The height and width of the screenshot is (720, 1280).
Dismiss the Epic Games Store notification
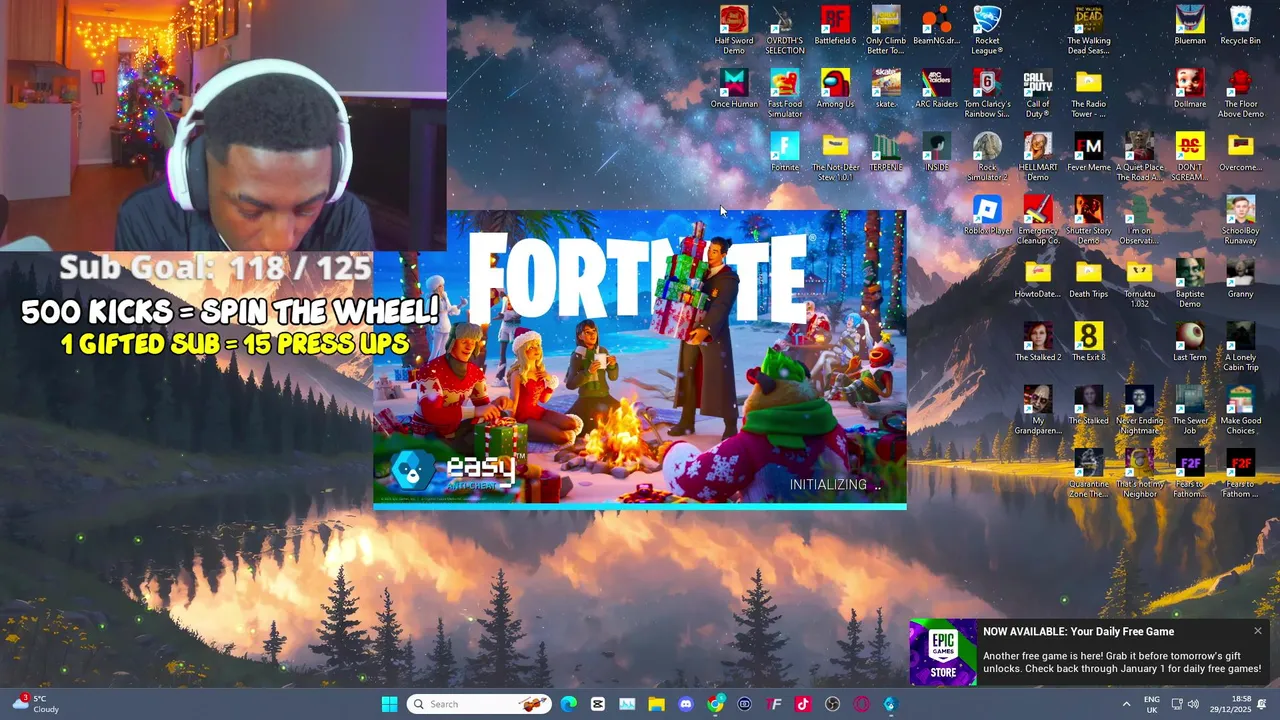1258,631
